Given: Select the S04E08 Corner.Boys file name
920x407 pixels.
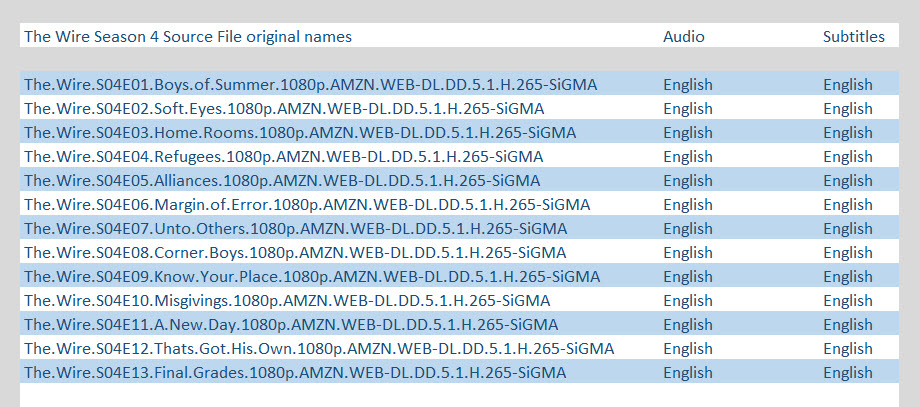Looking at the screenshot, I should (x=295, y=253).
